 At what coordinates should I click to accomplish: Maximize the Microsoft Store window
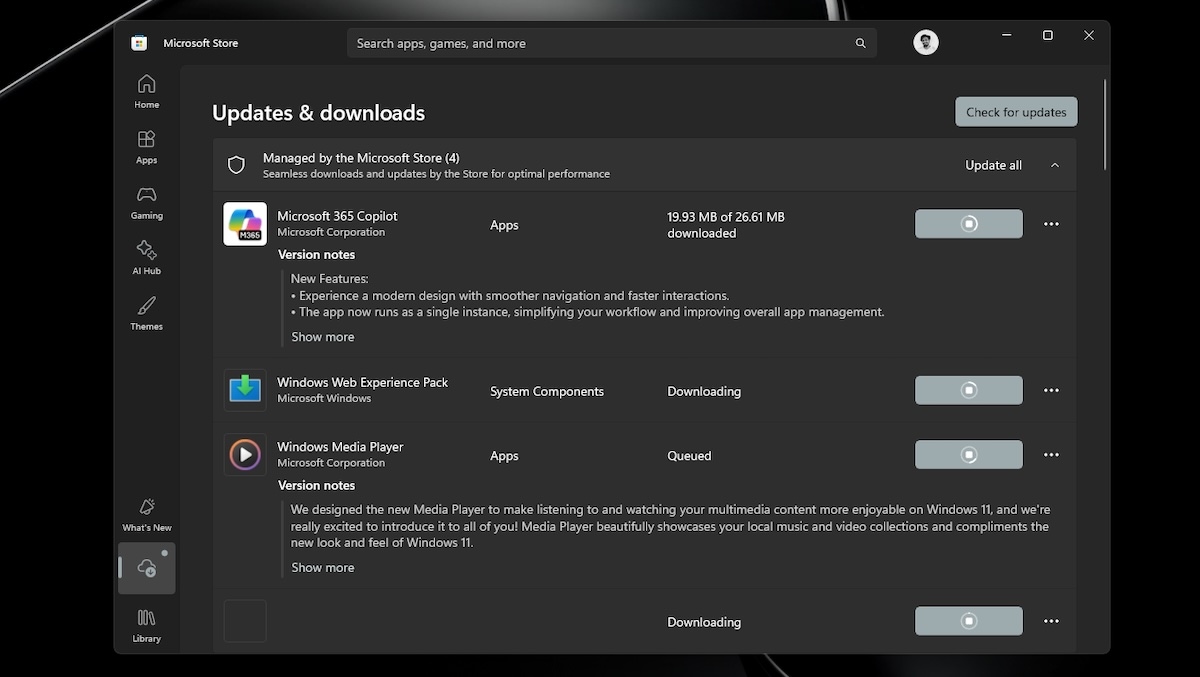[x=1047, y=35]
